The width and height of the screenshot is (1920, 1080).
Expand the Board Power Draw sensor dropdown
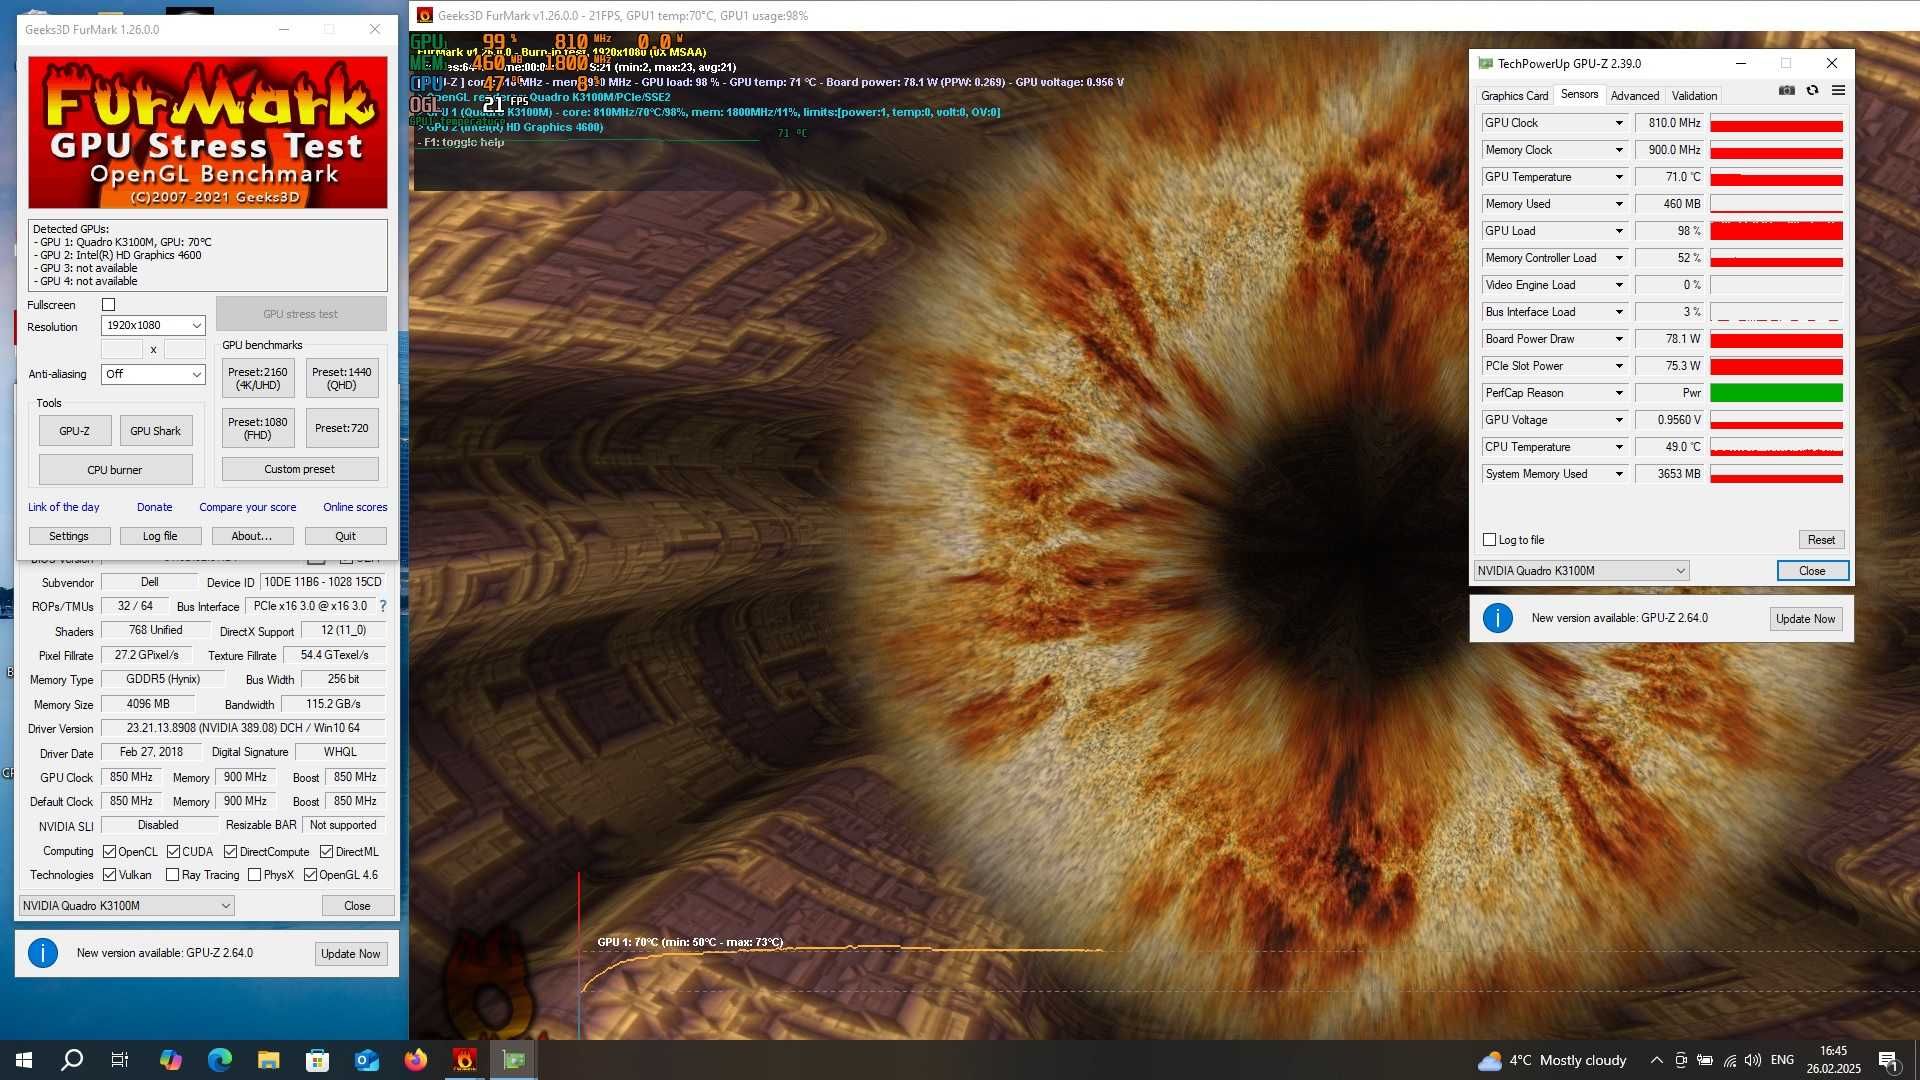click(1618, 339)
